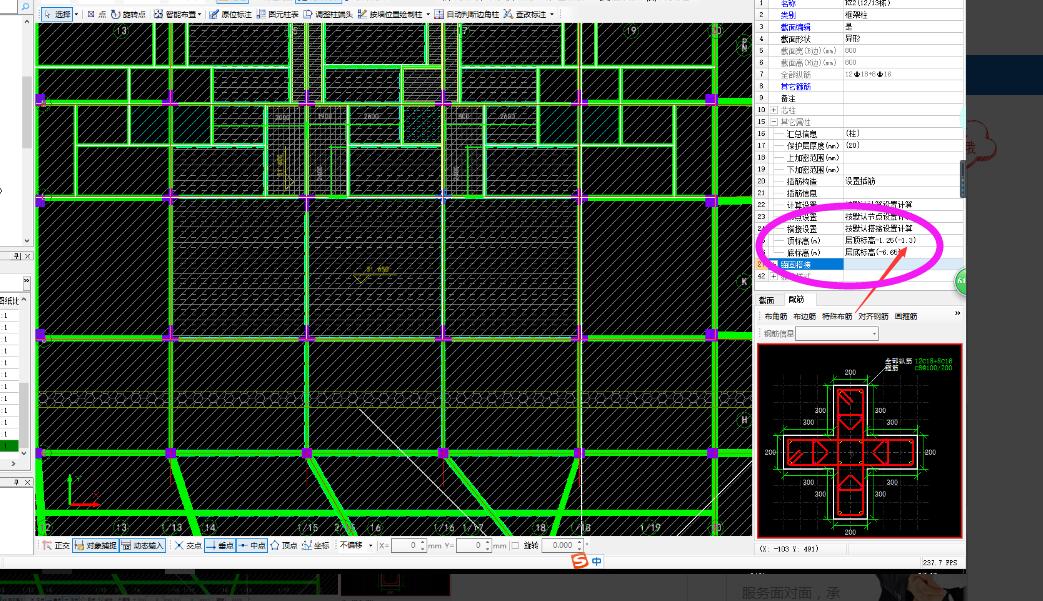Pin the lower-left docked panel
The width and height of the screenshot is (1043, 601).
coord(17,482)
